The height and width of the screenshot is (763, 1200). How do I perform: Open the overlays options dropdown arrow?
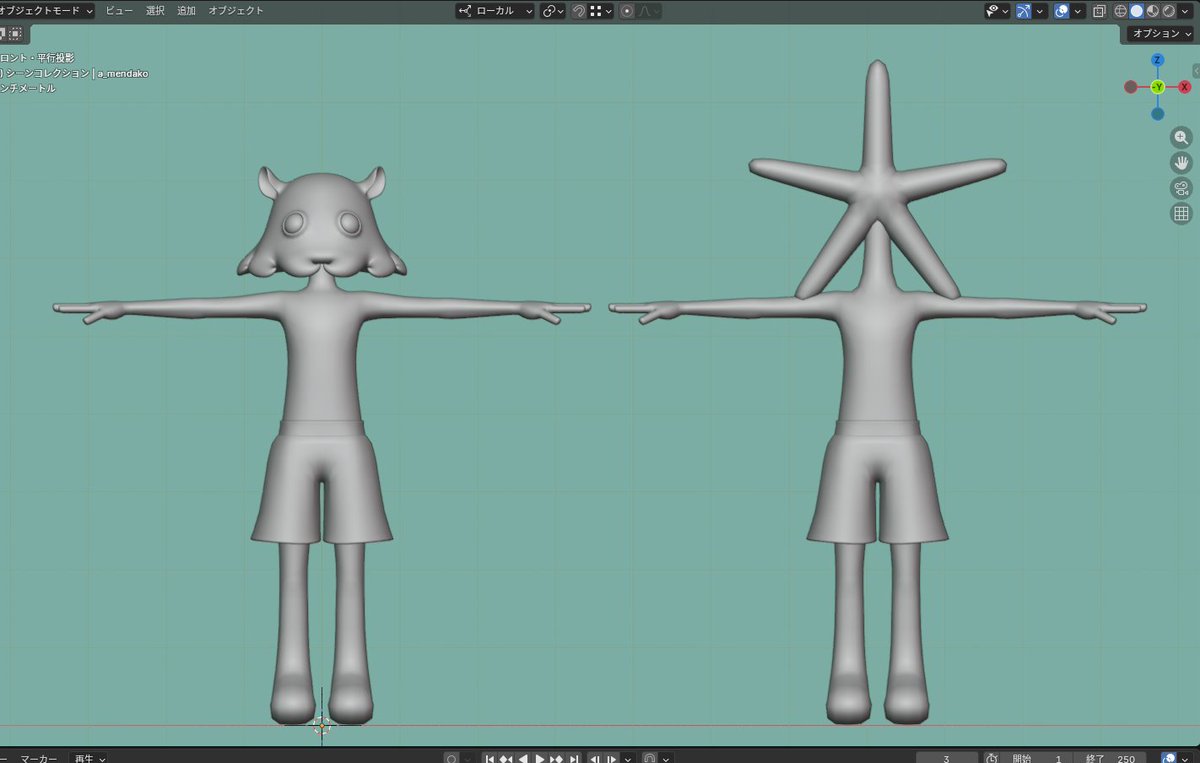coord(1079,11)
